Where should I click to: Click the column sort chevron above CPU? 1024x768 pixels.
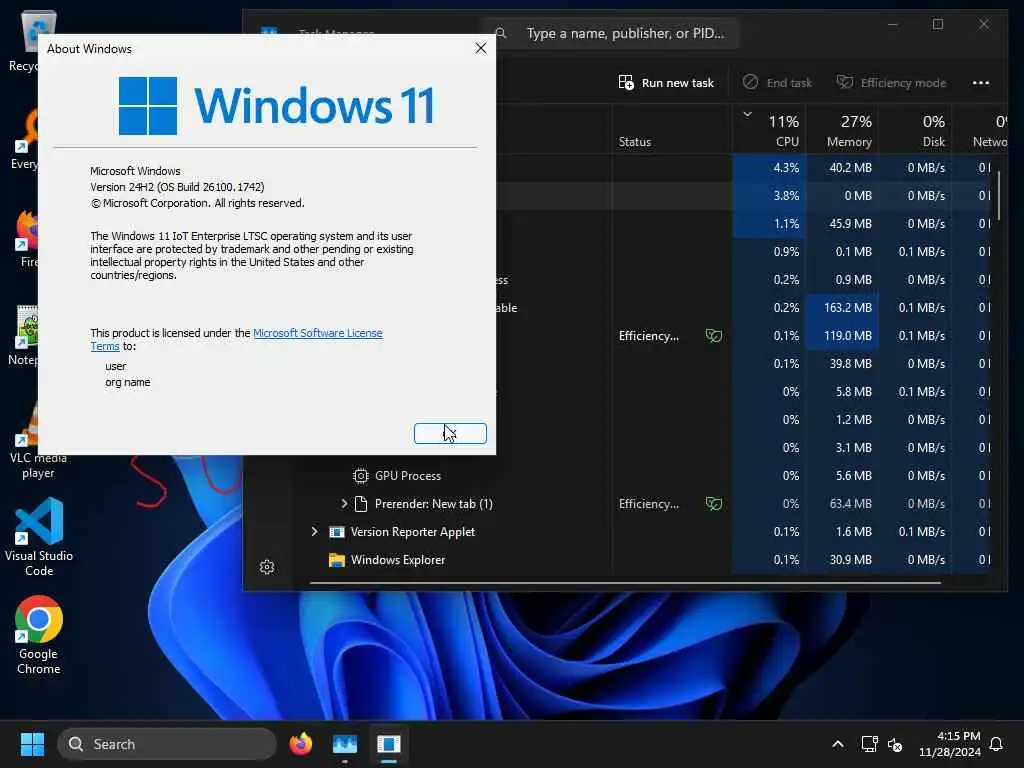click(748, 114)
